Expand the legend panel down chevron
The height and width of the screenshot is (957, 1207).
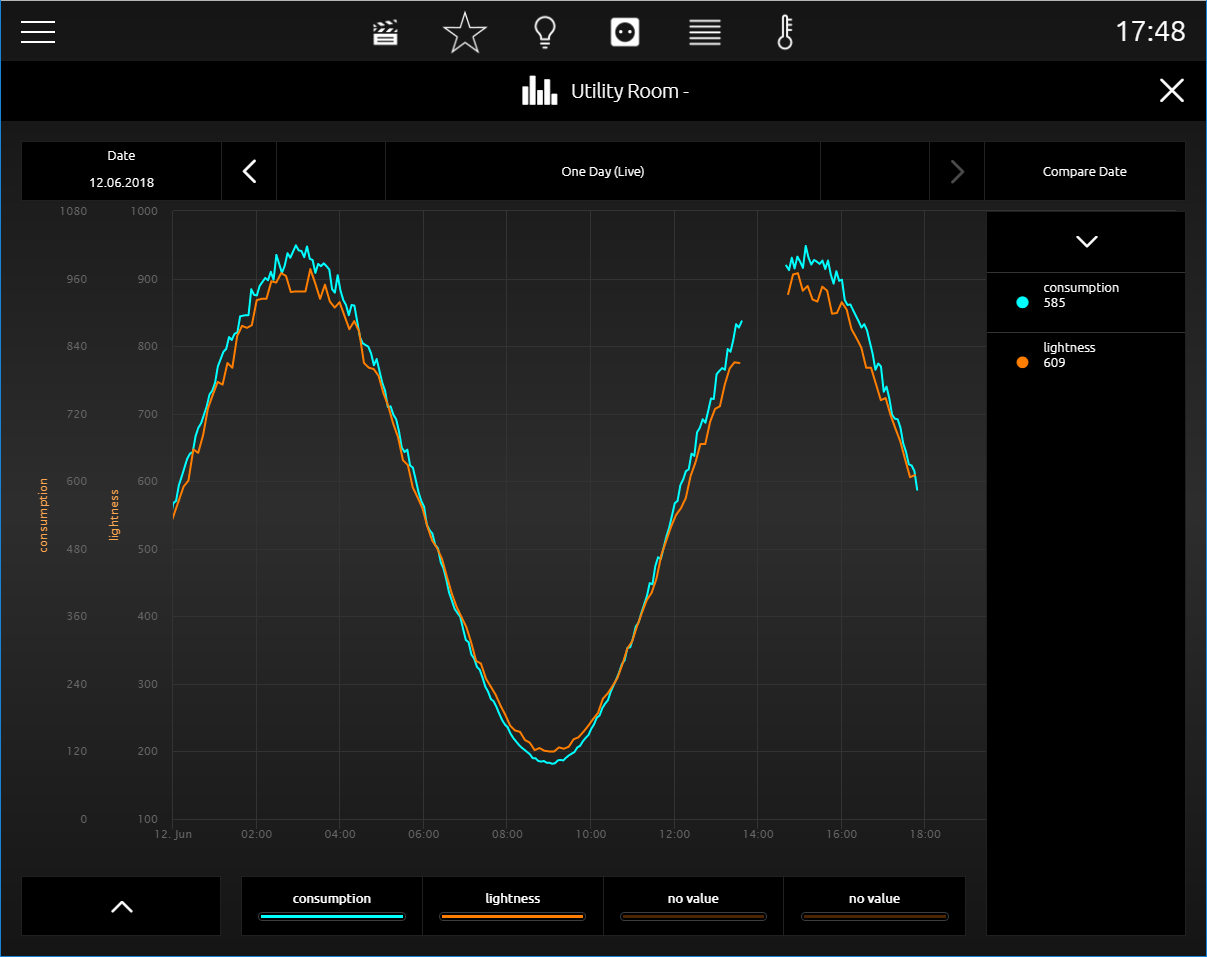tap(1086, 242)
